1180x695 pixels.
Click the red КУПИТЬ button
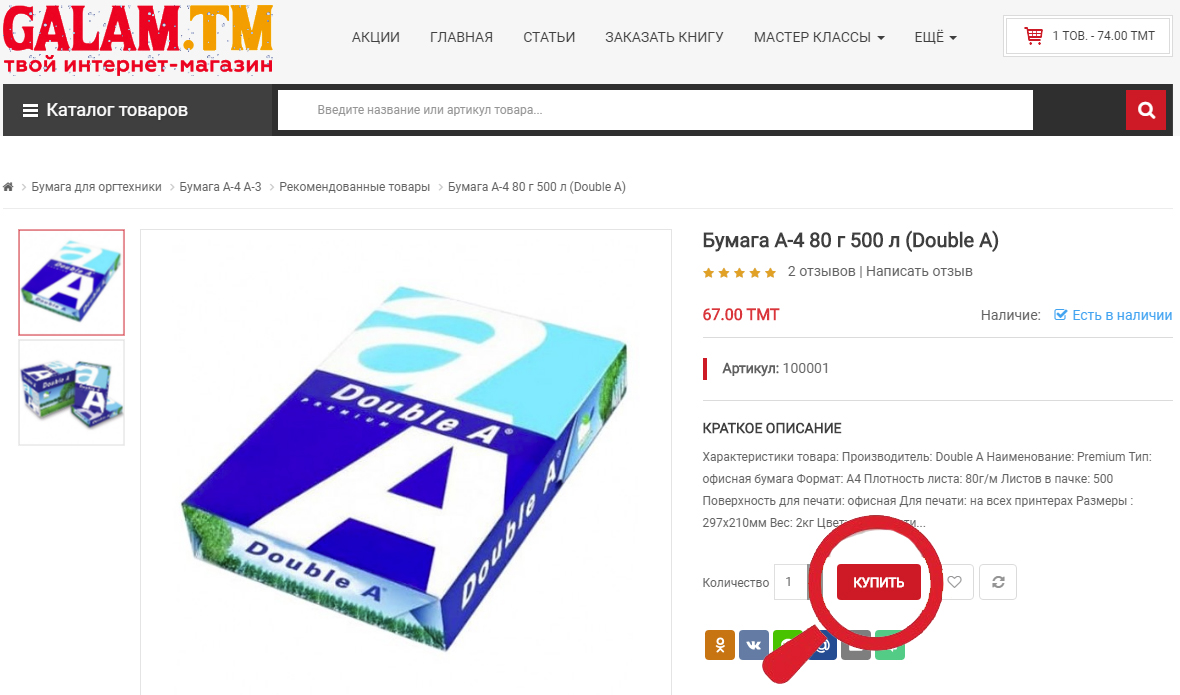878,582
